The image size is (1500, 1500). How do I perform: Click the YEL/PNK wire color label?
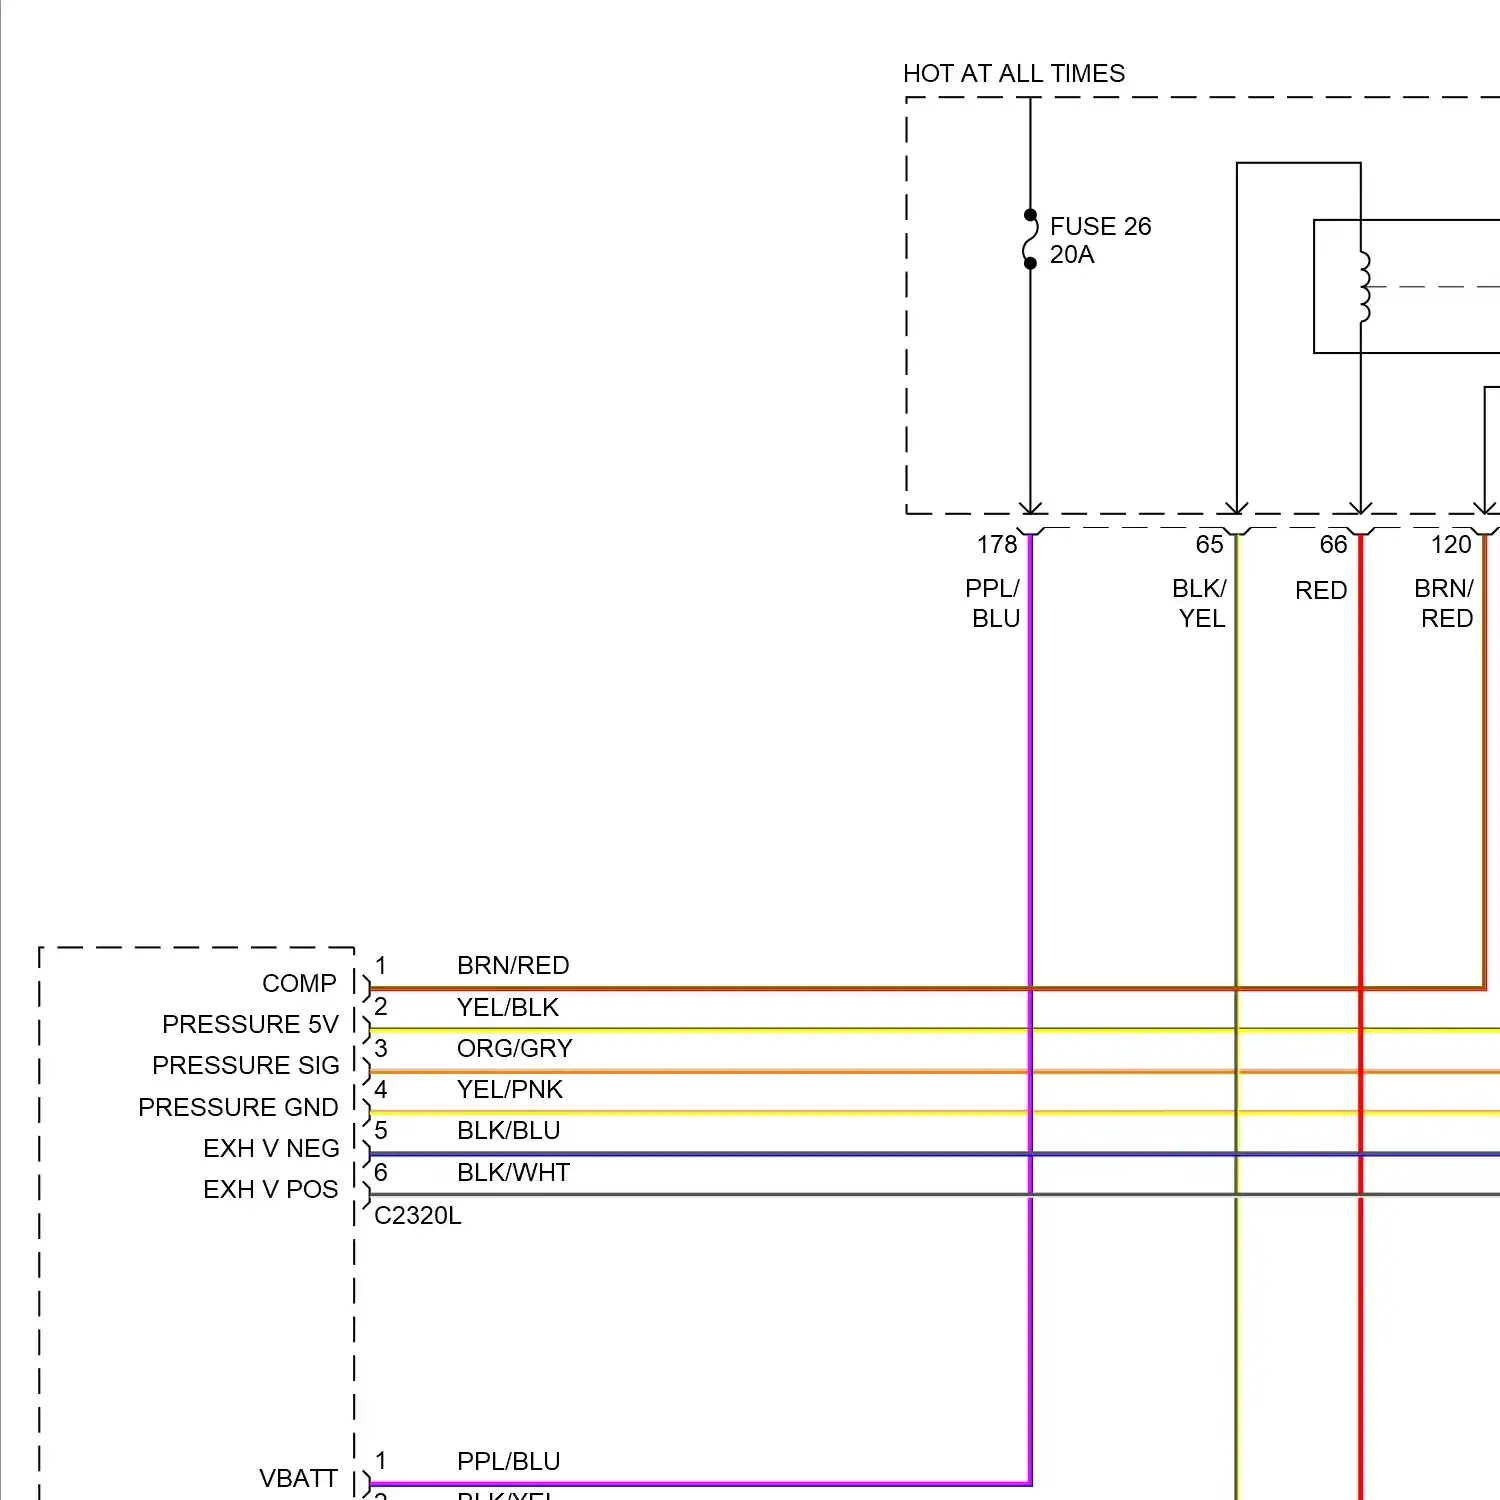tap(509, 1090)
